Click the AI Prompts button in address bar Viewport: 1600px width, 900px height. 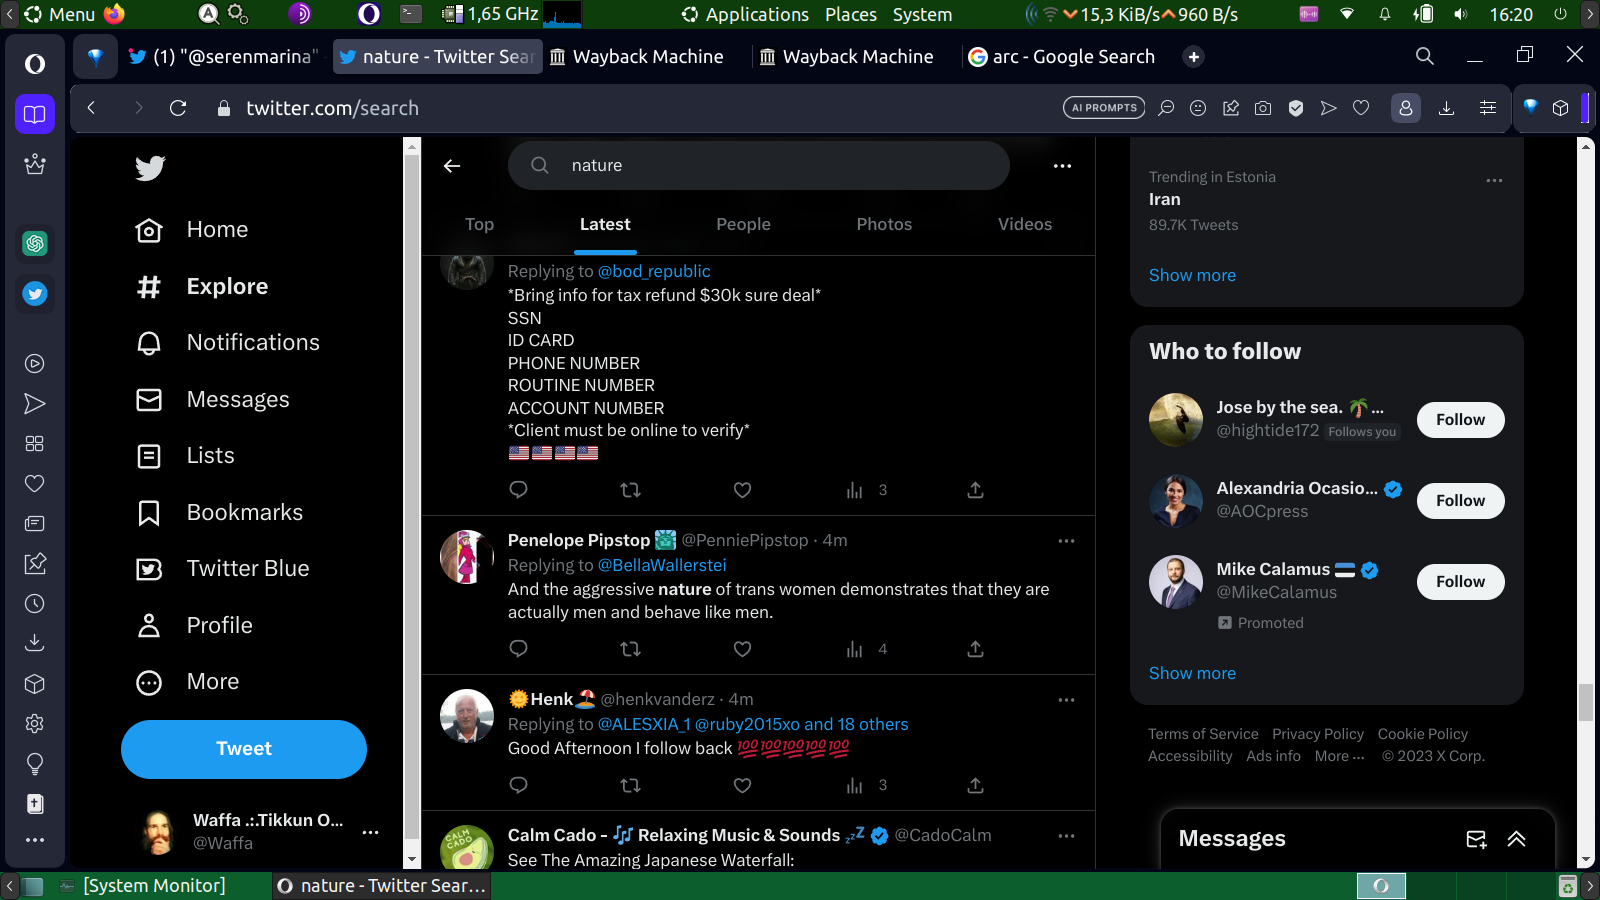(1104, 108)
